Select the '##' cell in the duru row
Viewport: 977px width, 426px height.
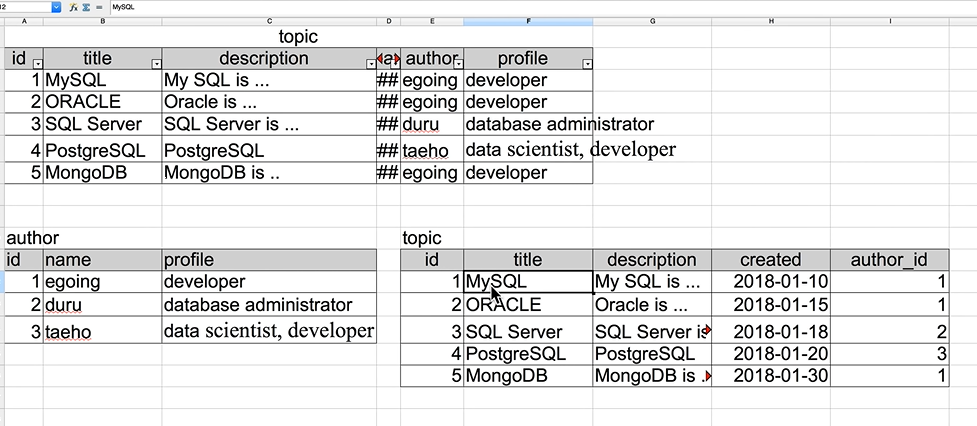(389, 124)
